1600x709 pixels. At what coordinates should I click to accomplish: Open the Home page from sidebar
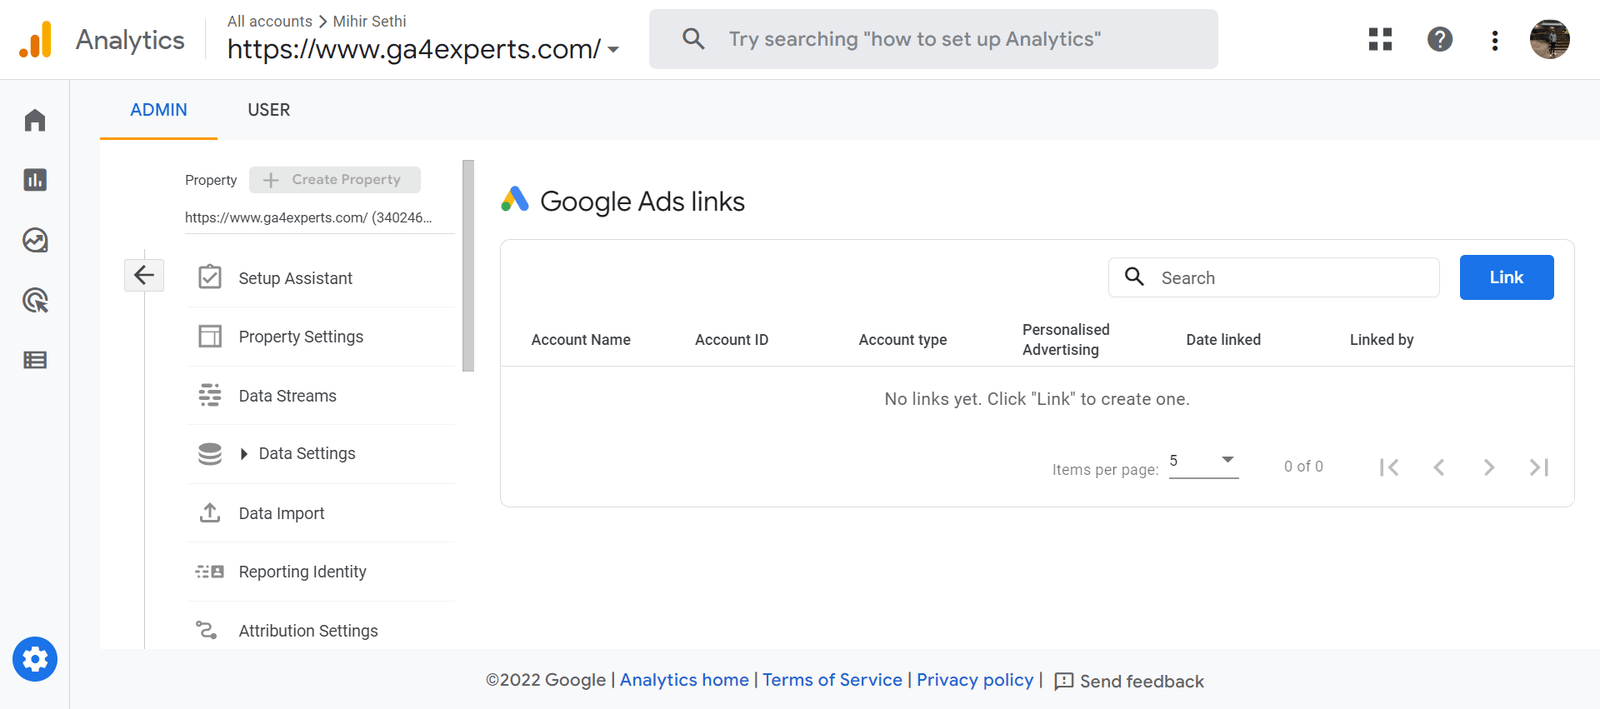34,119
